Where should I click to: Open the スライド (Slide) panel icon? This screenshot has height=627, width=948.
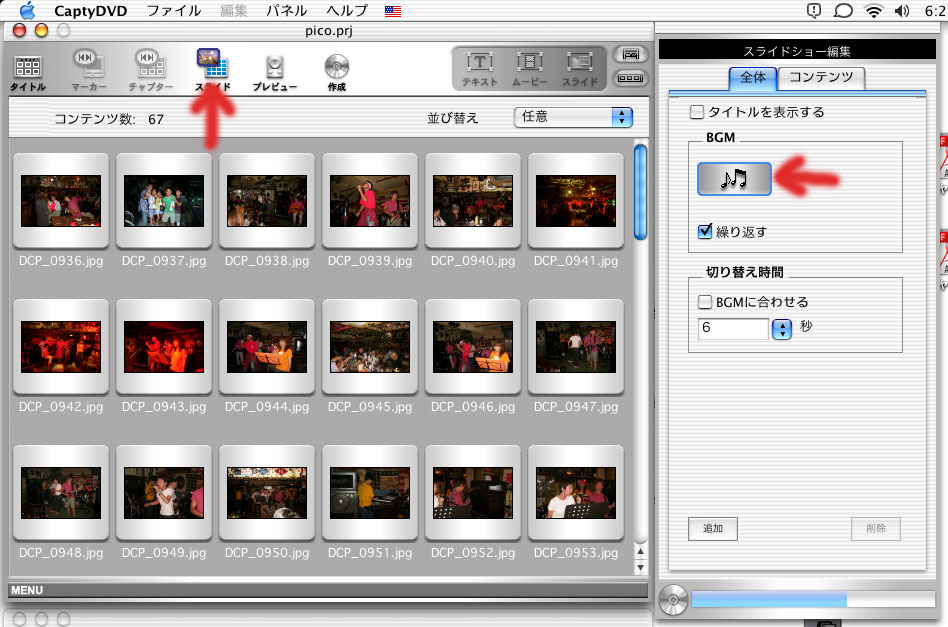[x=212, y=68]
